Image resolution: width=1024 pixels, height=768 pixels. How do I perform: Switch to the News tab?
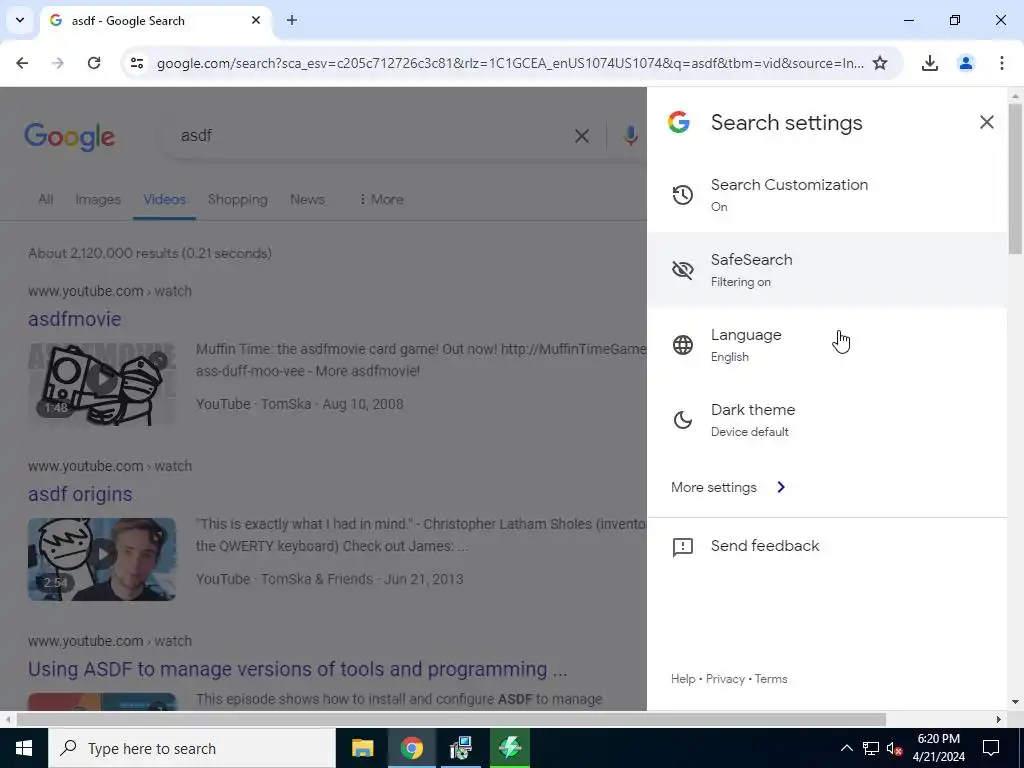point(307,199)
